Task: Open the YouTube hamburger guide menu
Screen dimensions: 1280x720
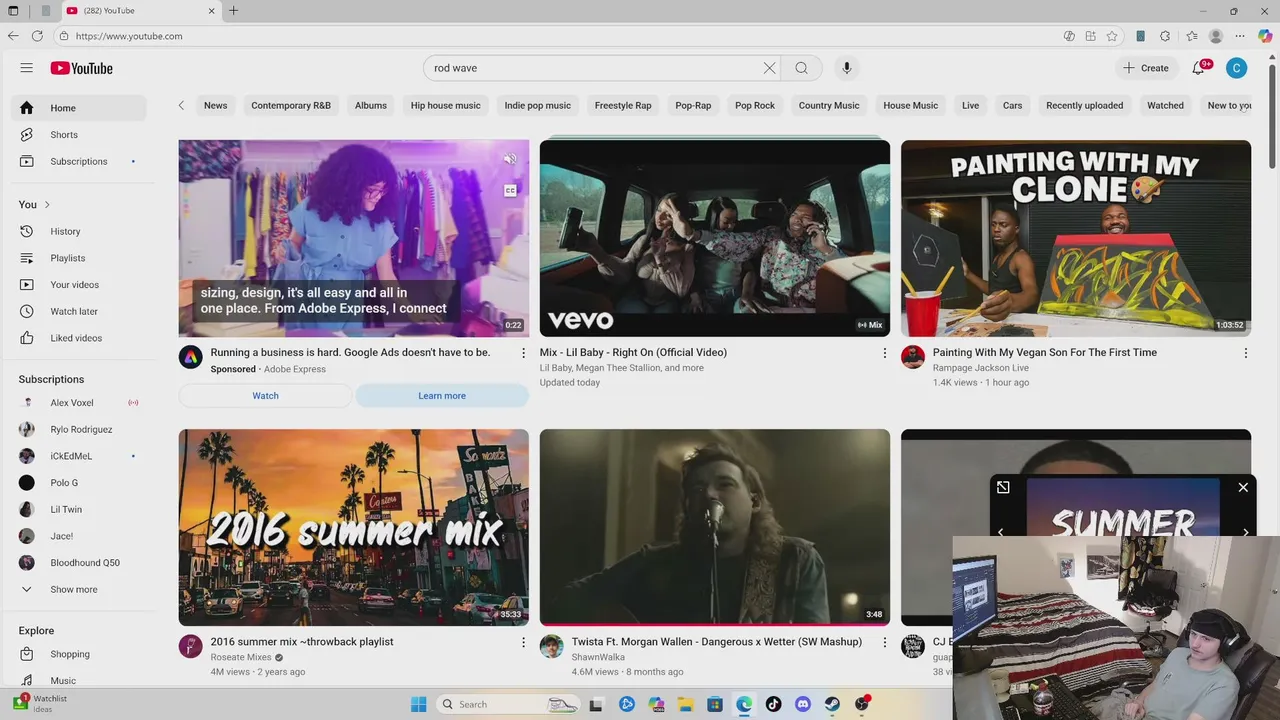Action: pos(27,68)
